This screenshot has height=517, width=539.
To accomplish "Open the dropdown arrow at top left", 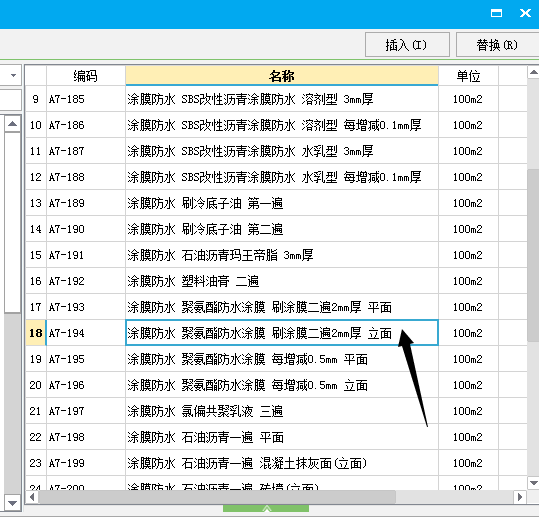I will (13, 75).
